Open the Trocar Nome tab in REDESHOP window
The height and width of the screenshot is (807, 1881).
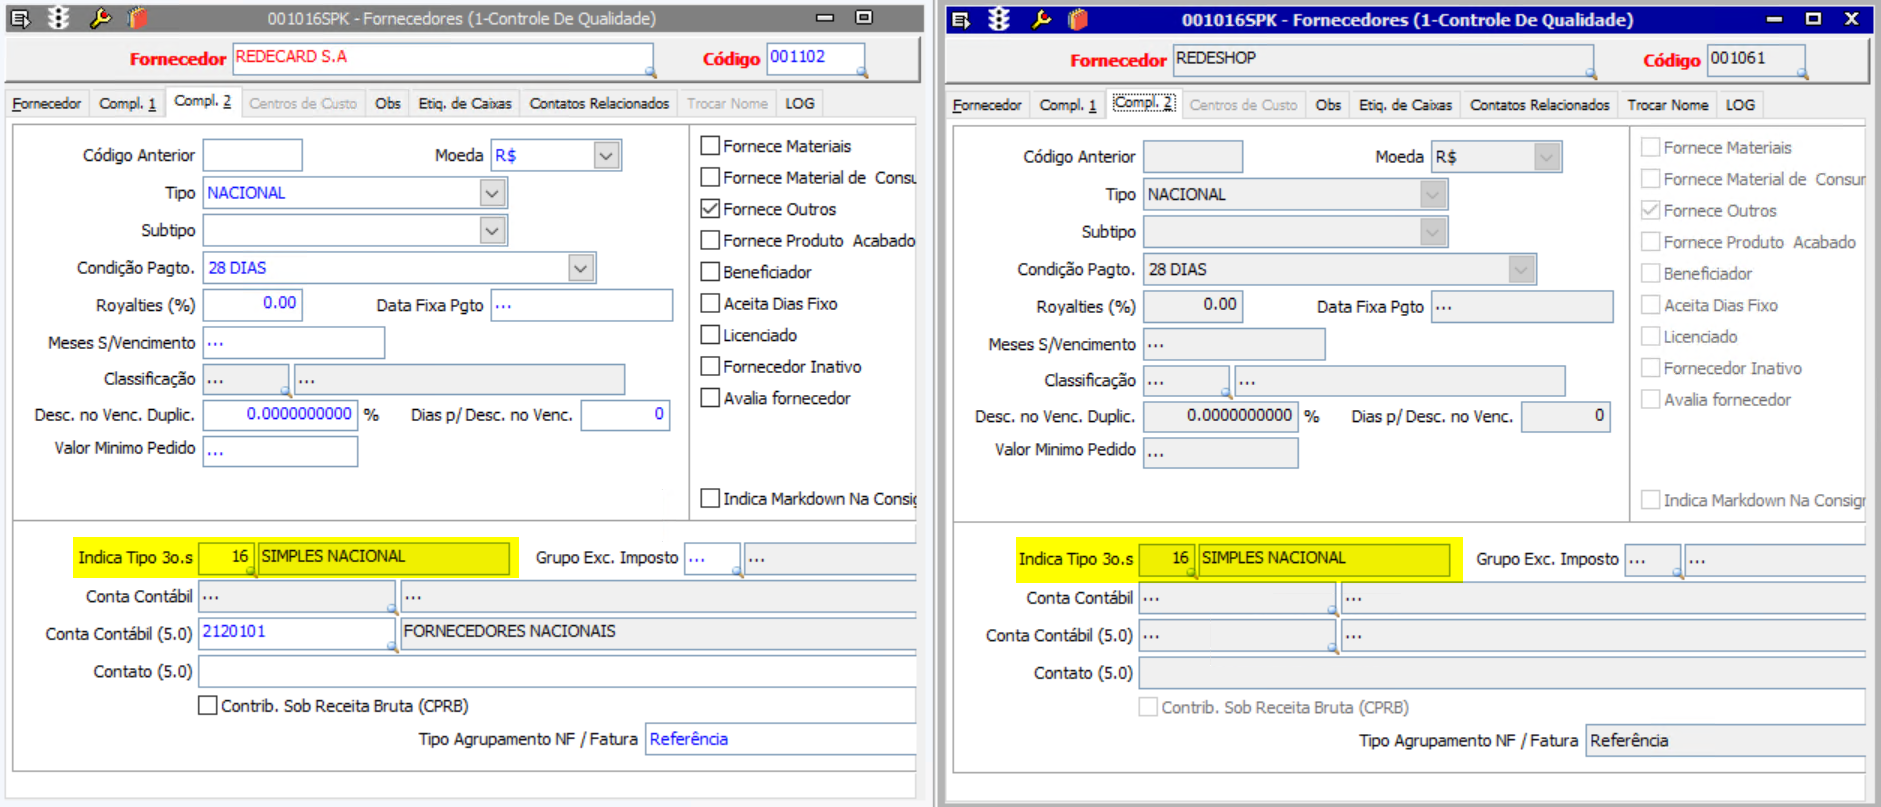tap(1668, 105)
